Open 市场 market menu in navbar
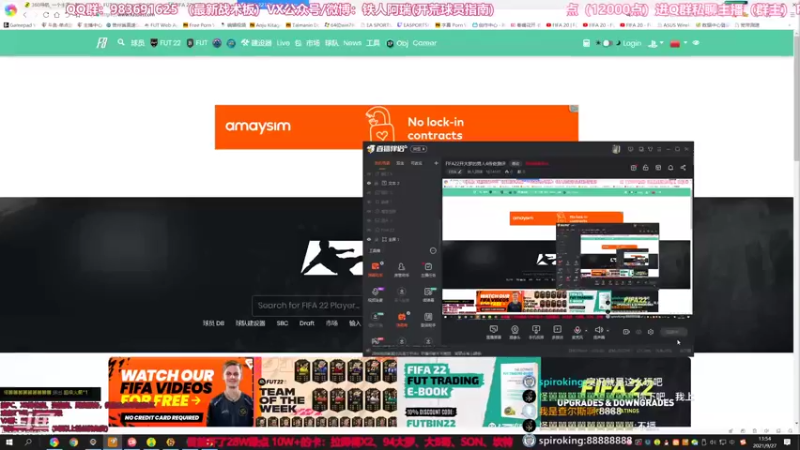800x450 pixels. [x=313, y=43]
